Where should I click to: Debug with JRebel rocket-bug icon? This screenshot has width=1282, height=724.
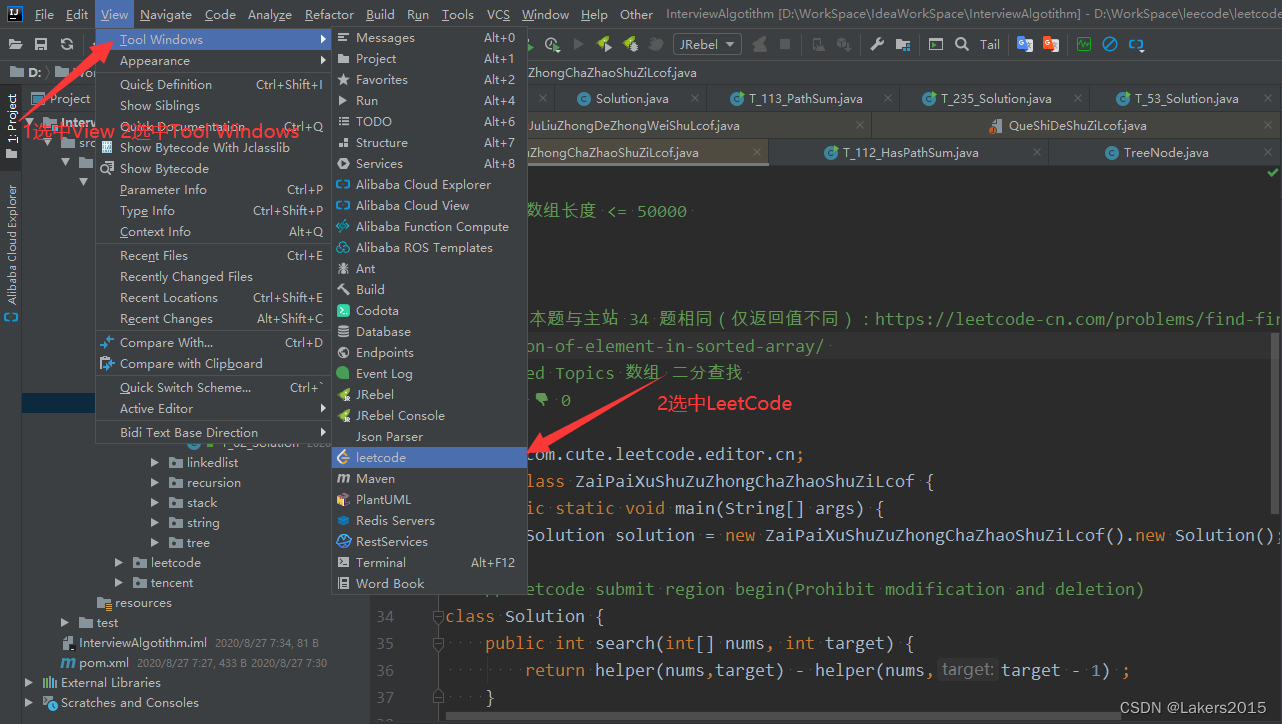[x=630, y=44]
